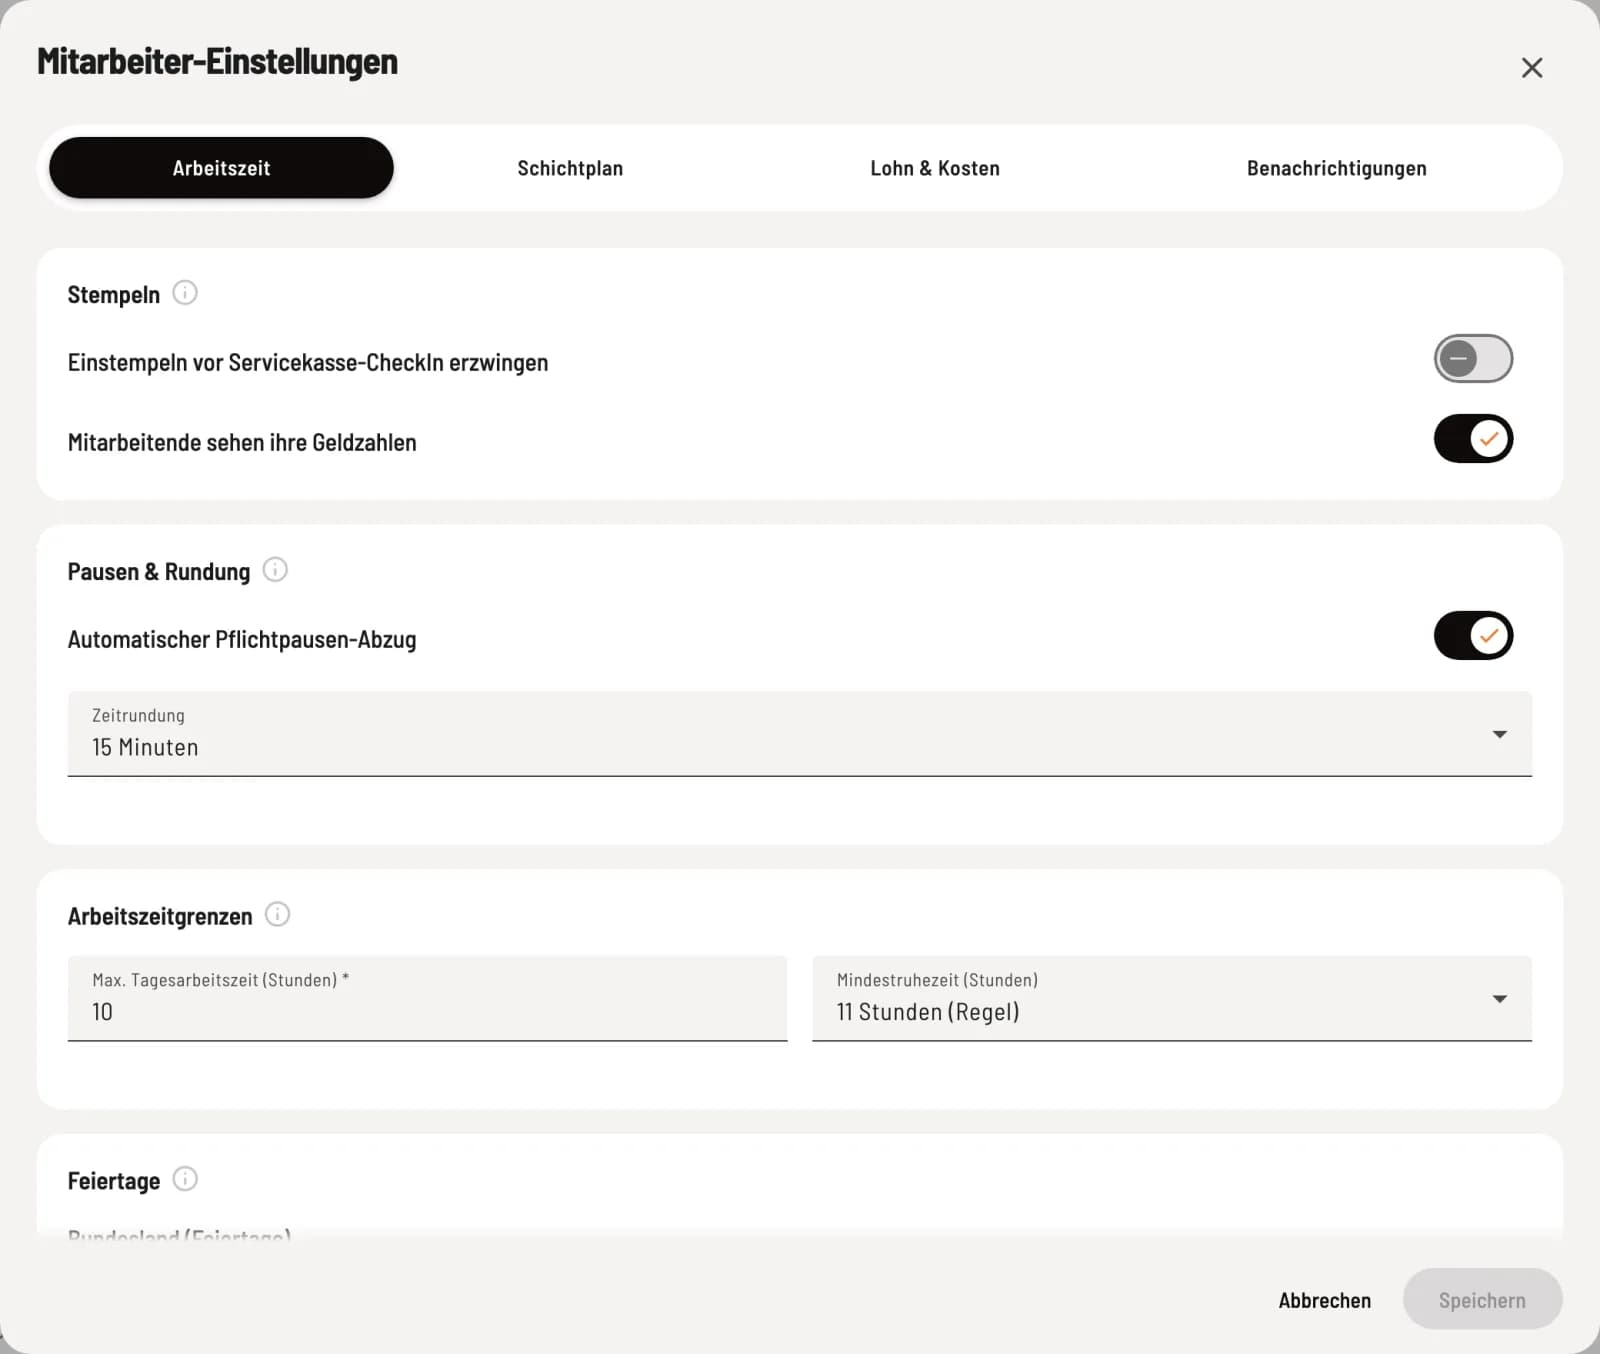Disable Automatischer Pflichtpausen-Abzug switch
The height and width of the screenshot is (1354, 1600).
(1473, 636)
